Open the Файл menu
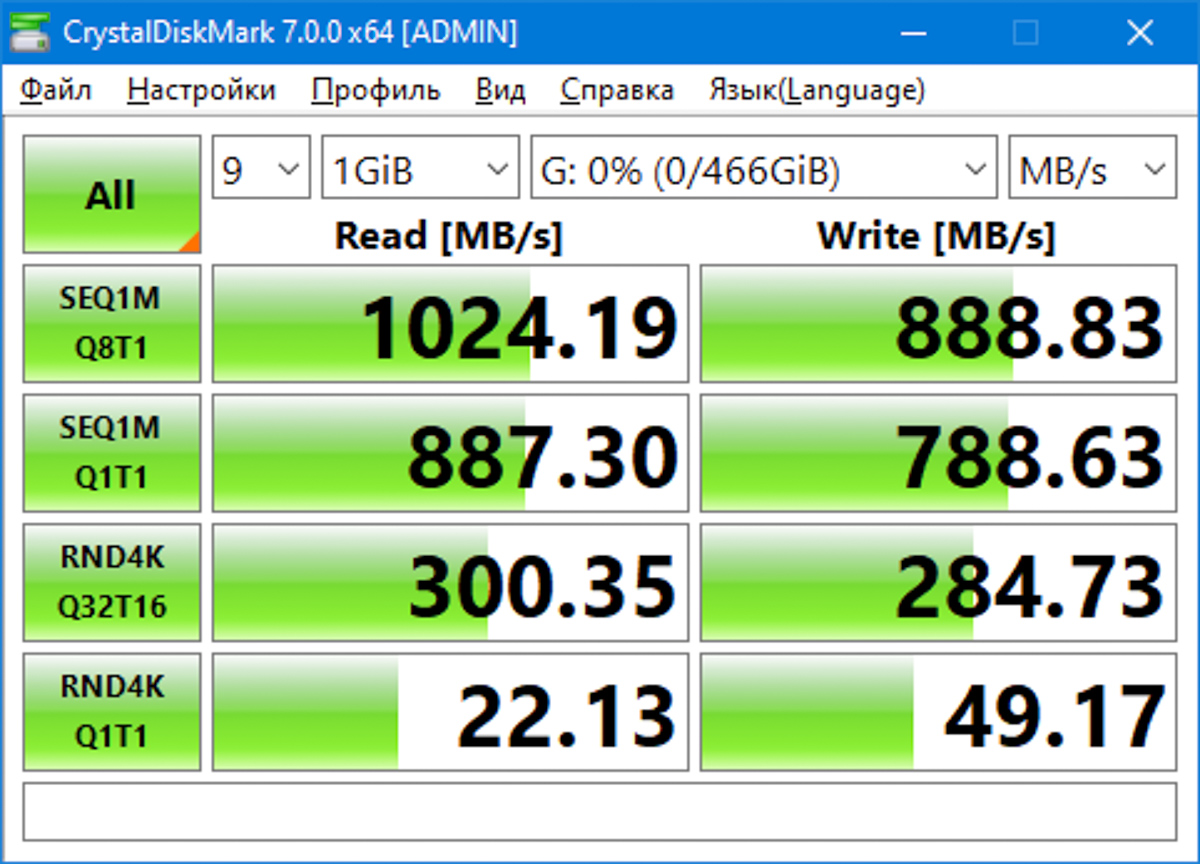This screenshot has width=1200, height=864. 56,90
